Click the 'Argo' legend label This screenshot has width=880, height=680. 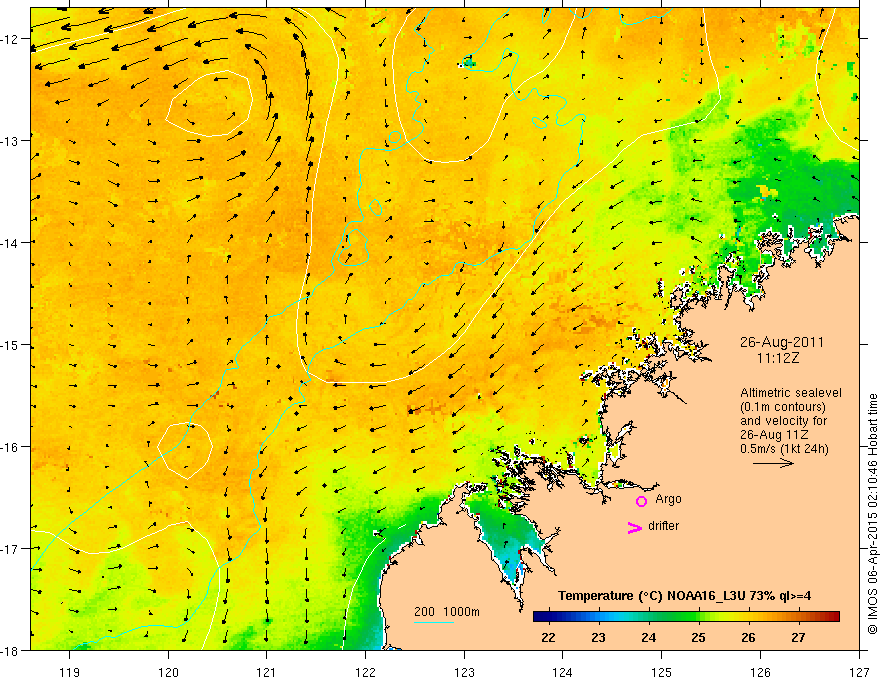point(668,499)
